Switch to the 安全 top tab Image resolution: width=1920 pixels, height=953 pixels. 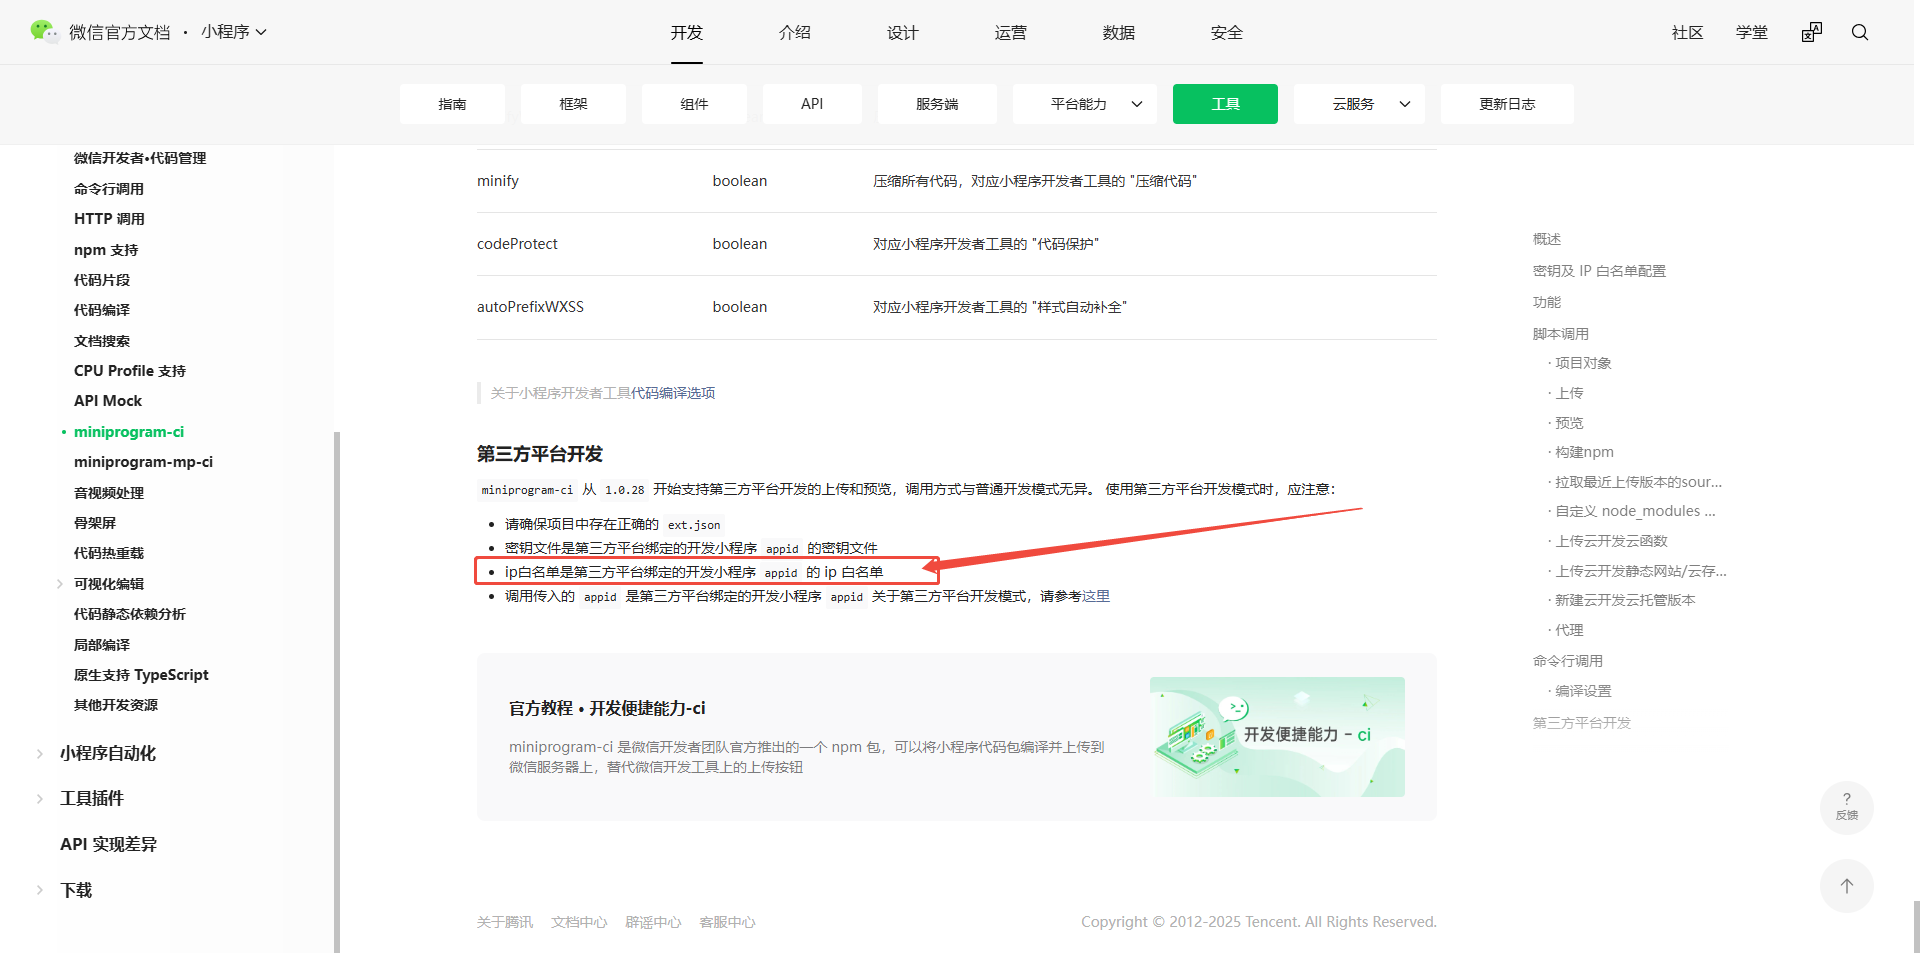point(1227,32)
